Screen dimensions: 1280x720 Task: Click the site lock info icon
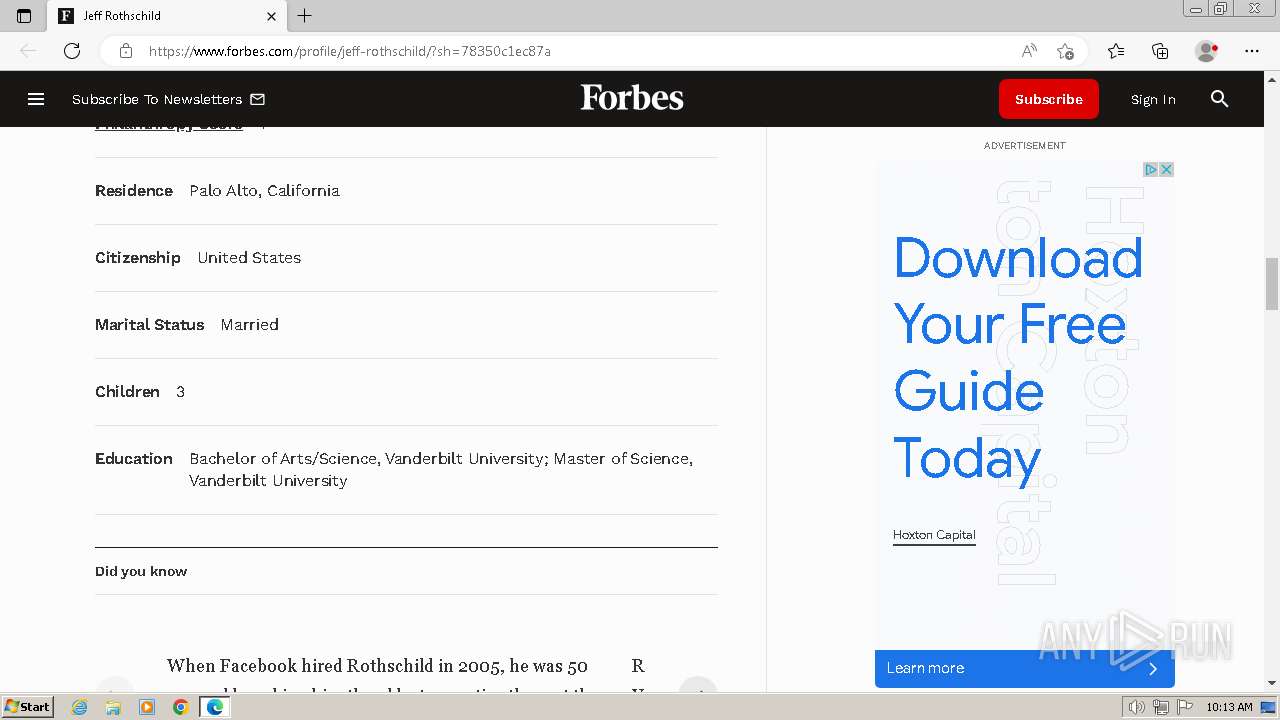125,51
